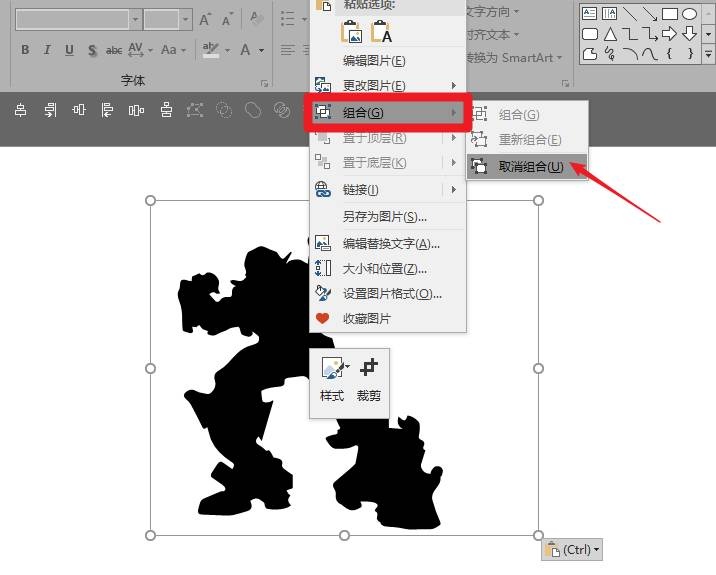Open highlight color dropdown arrow
716x575 pixels.
tap(227, 50)
